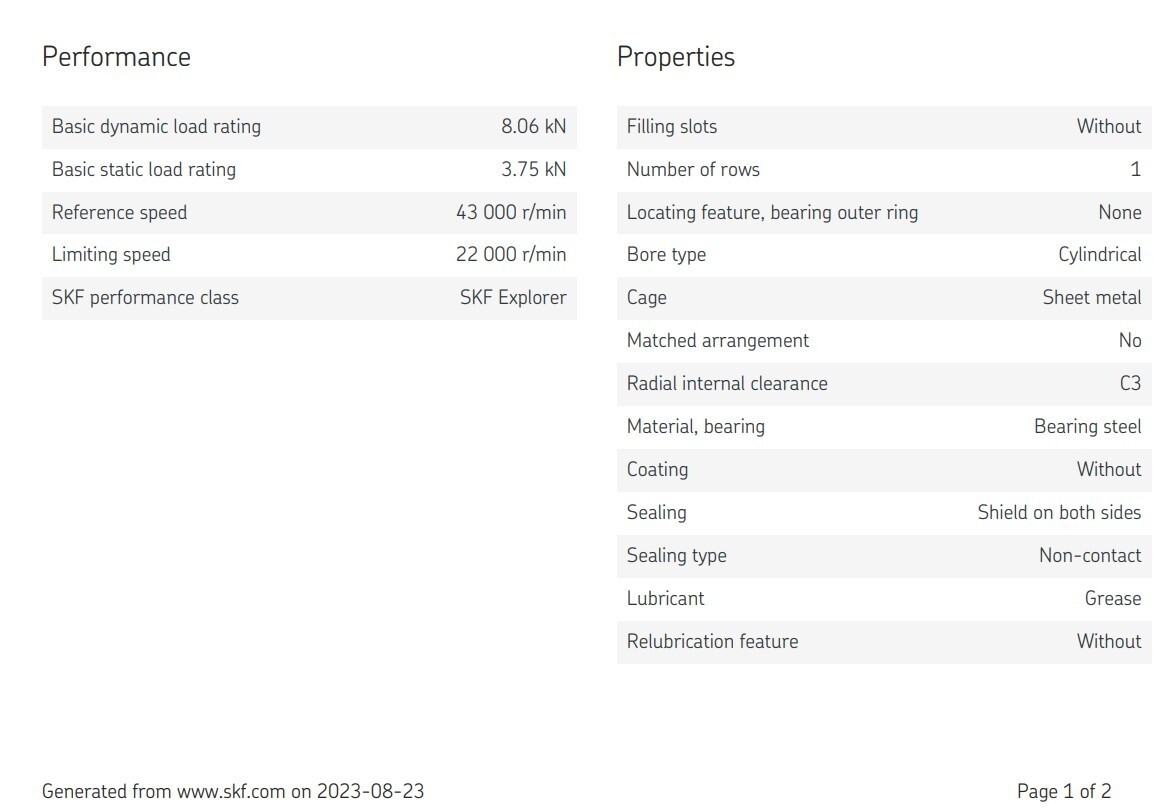Click the www.skf.com text in footer
This screenshot has width=1156, height=811.
[x=231, y=792]
